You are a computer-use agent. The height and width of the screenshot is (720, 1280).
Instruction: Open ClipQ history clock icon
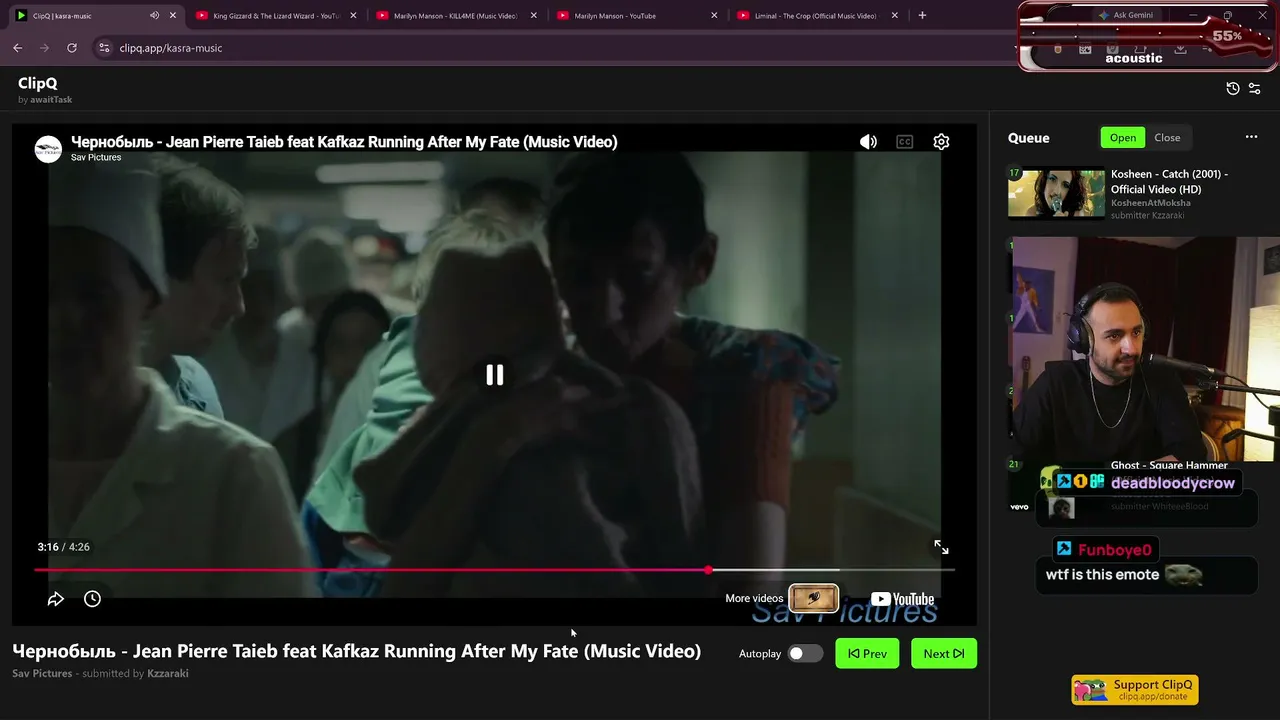(1233, 88)
